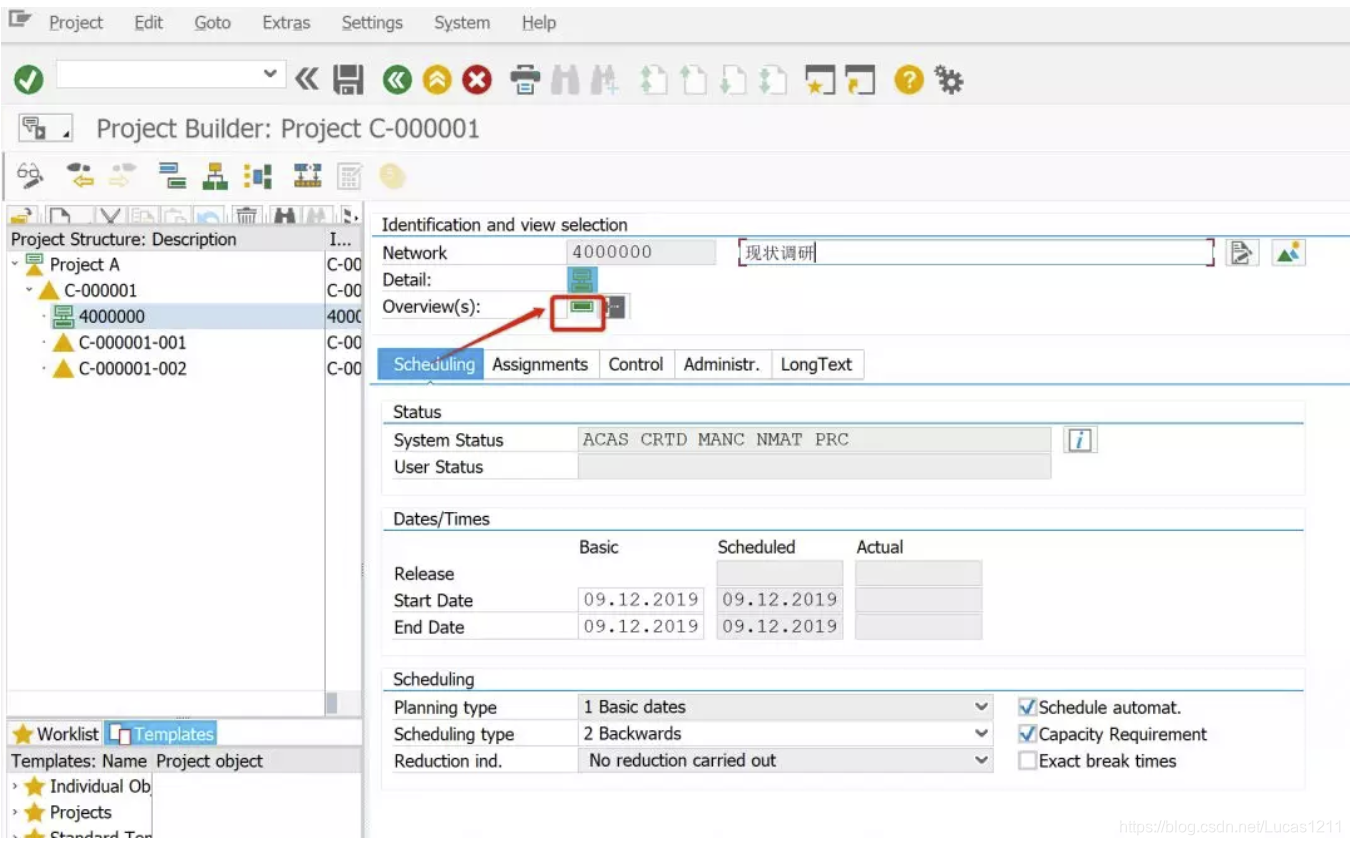Click the trash delete icon above project tree
Screen dimensions: 1350x845
click(246, 216)
